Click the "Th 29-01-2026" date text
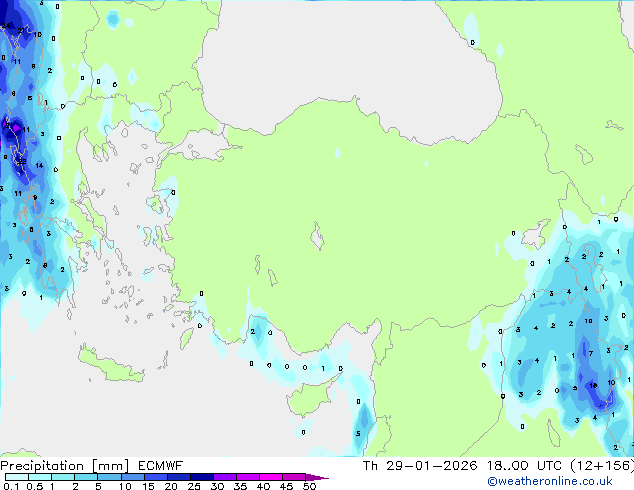Screen dimensions: 634x490 point(420,466)
